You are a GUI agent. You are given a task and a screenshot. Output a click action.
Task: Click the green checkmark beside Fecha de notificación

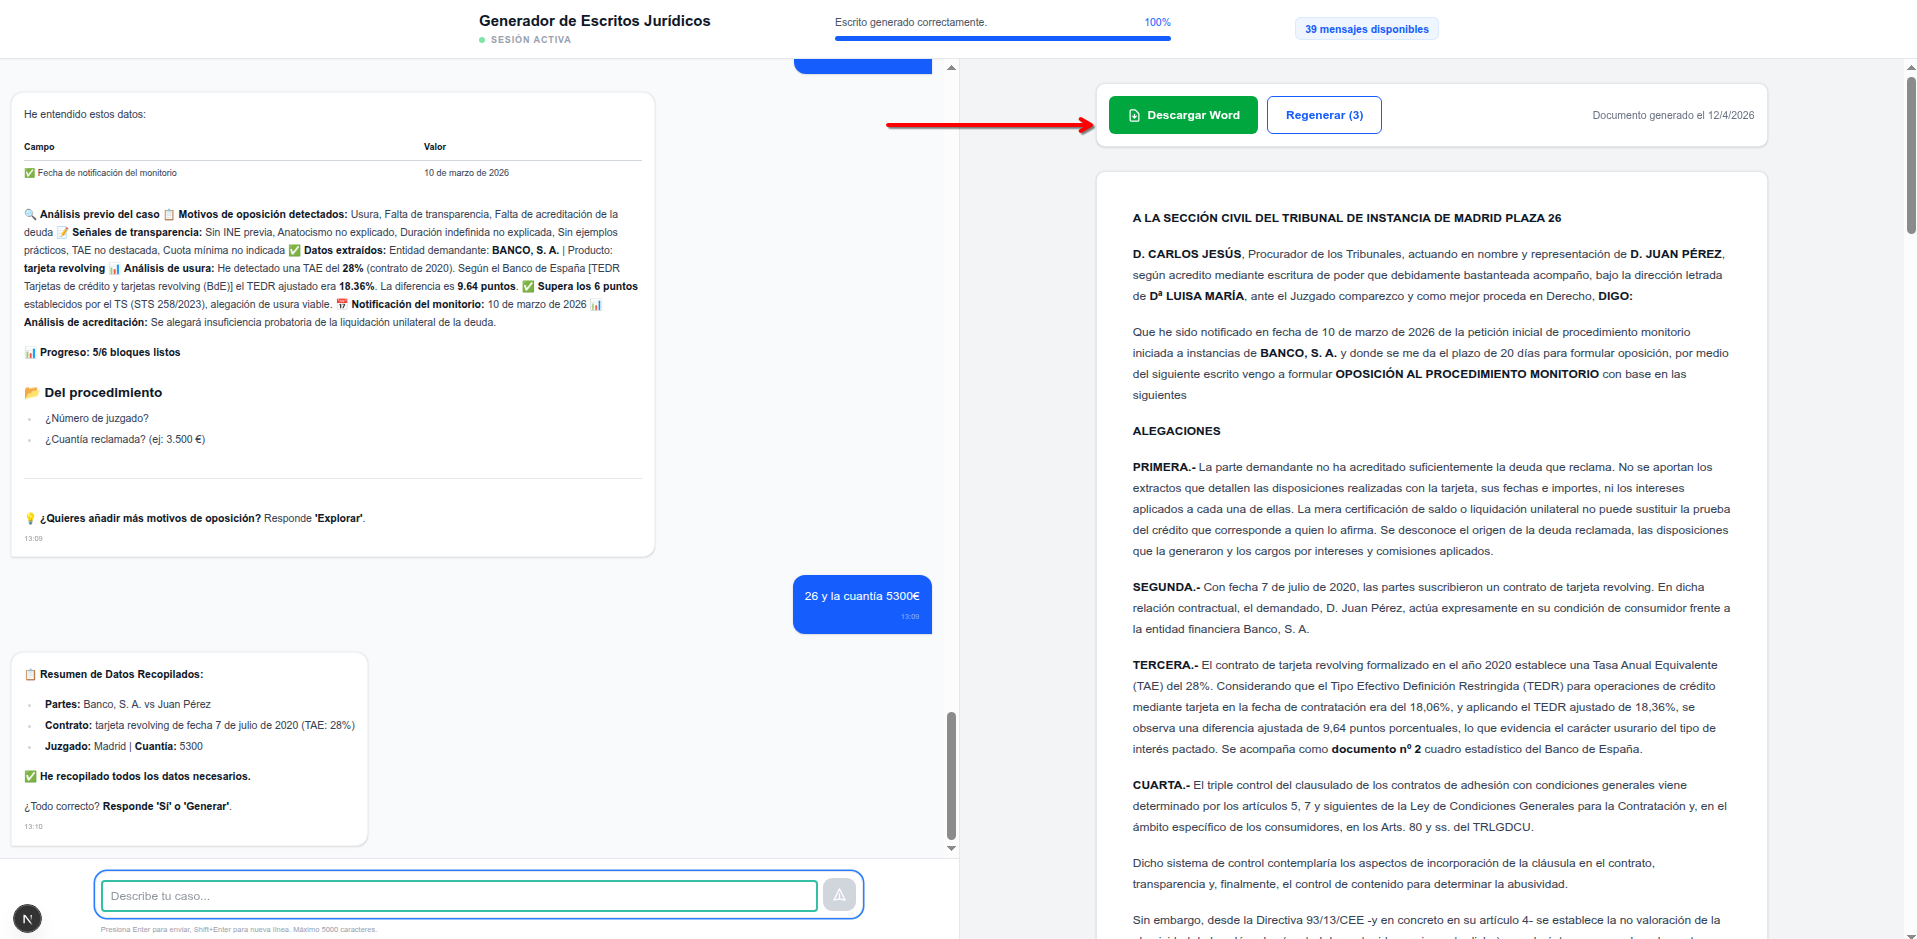click(27, 172)
